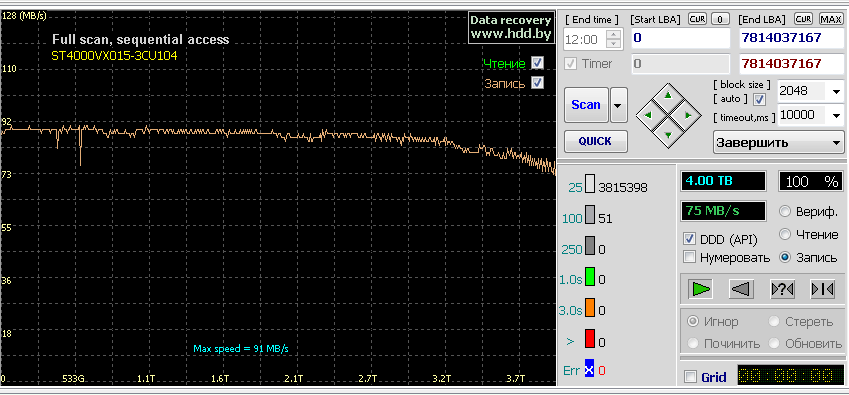Click the QUICK scan button
The image size is (849, 395).
(596, 141)
